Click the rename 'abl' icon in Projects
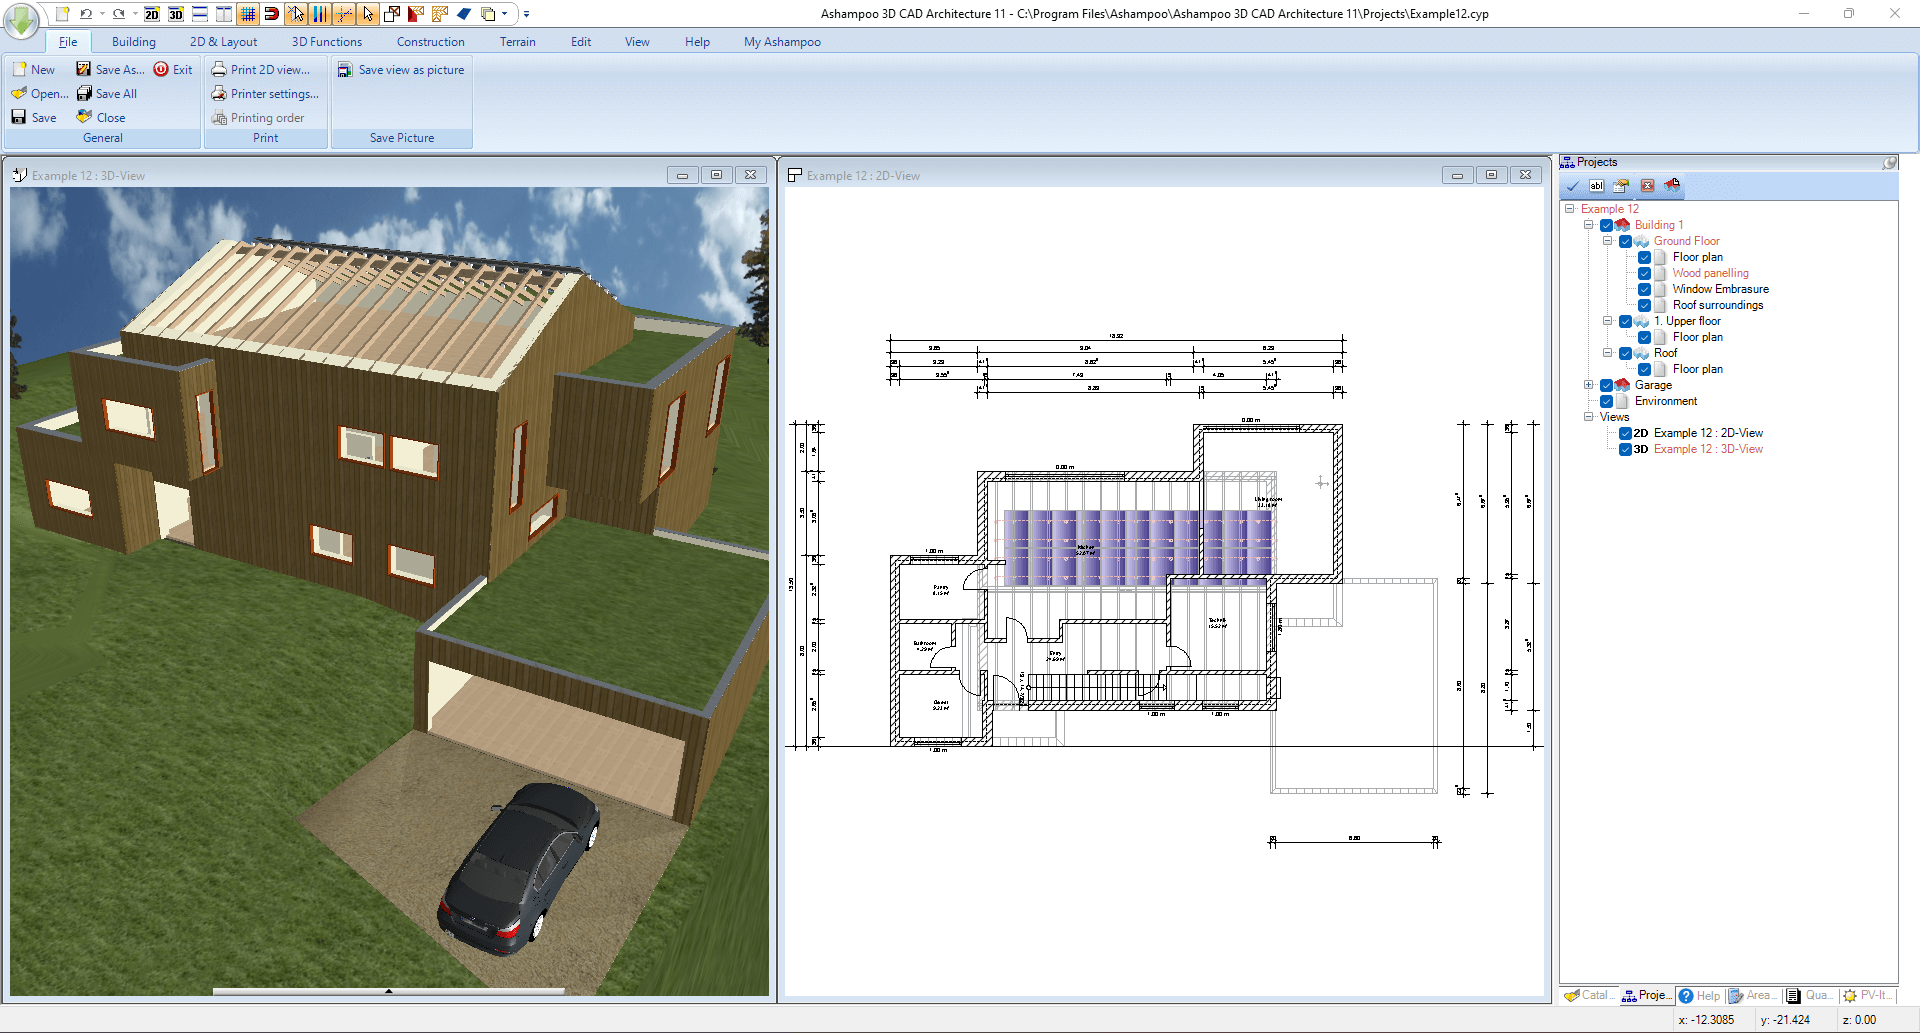The width and height of the screenshot is (1920, 1033). pos(1597,186)
